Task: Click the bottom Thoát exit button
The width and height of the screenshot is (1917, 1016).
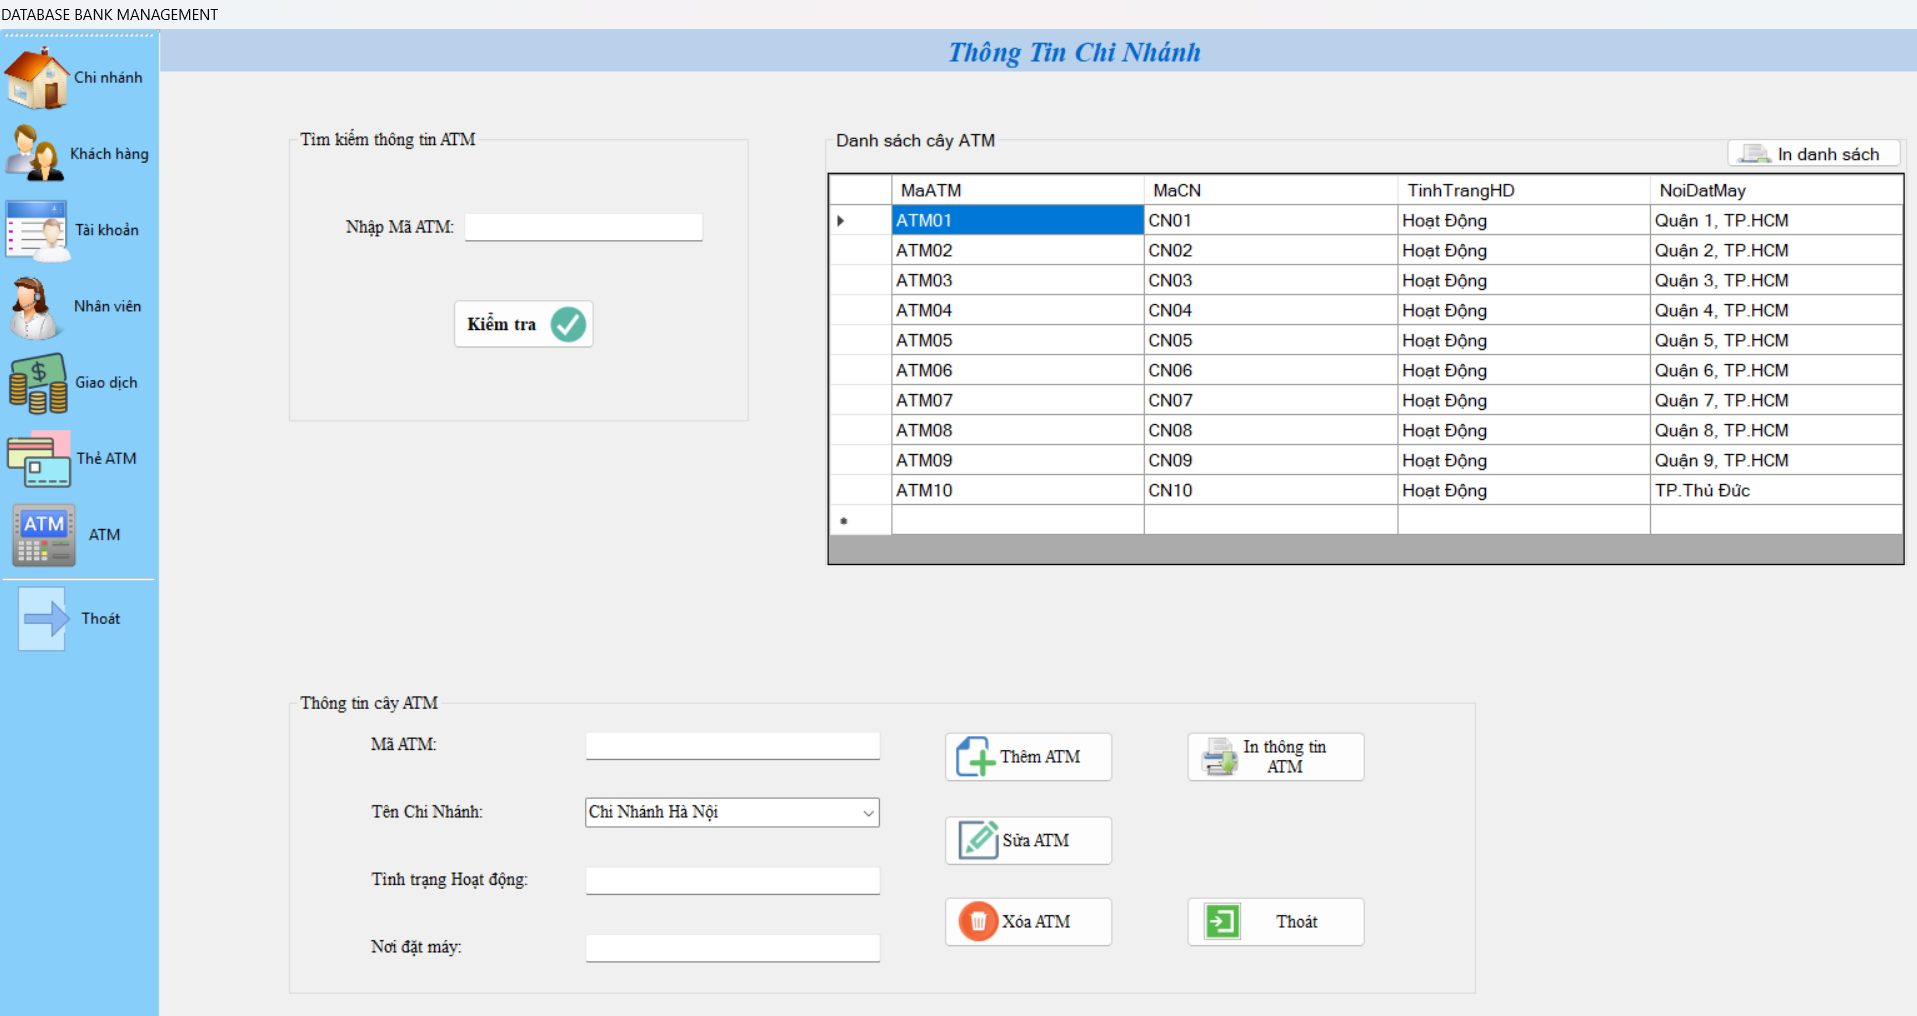Action: (x=1275, y=921)
